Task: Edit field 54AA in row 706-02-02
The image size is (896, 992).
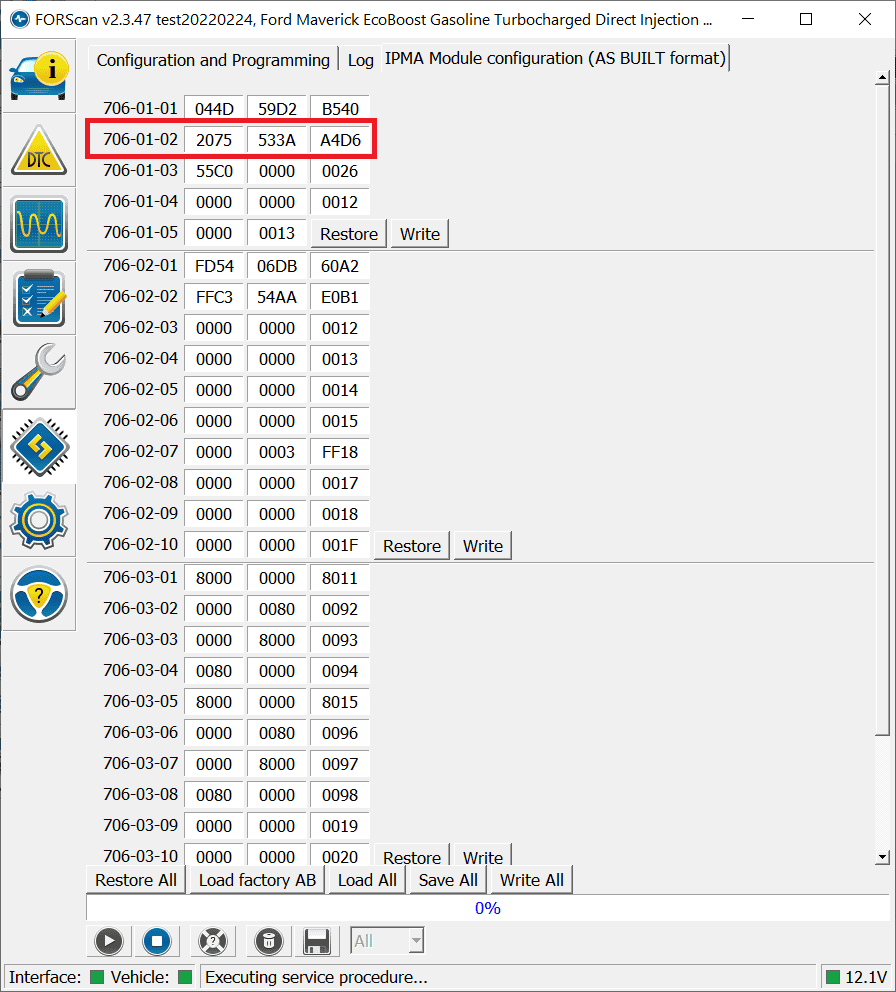Action: [277, 297]
